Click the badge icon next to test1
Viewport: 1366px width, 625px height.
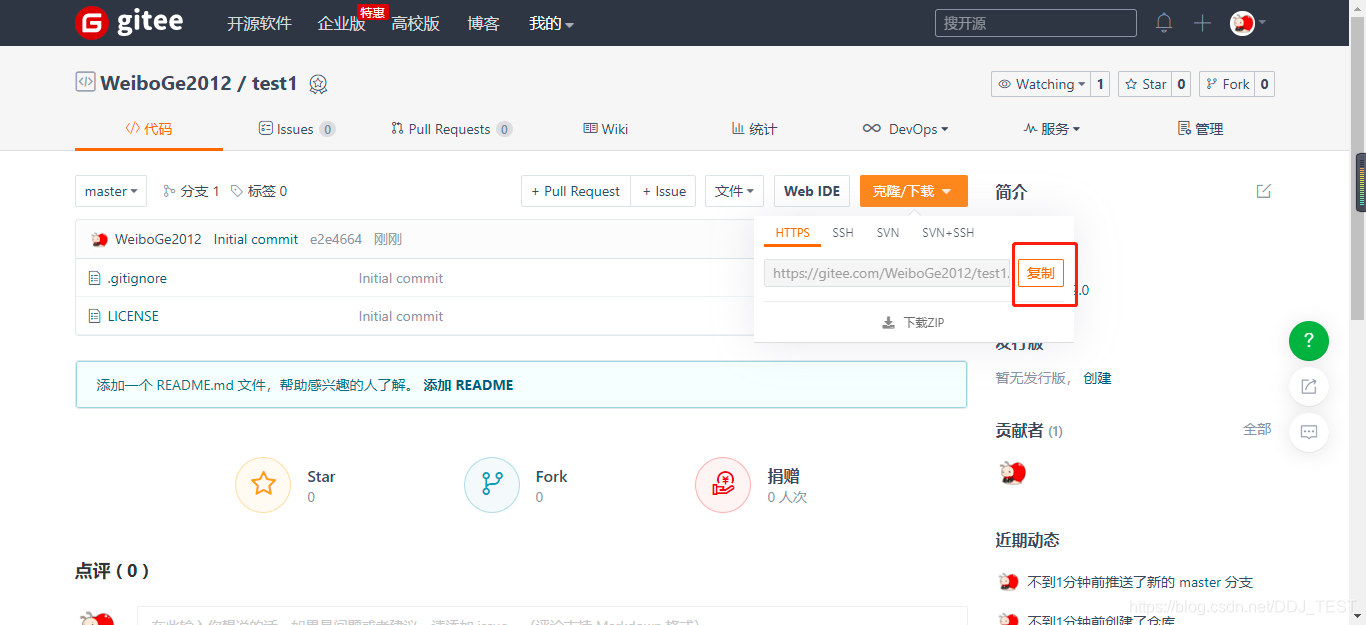pos(318,84)
